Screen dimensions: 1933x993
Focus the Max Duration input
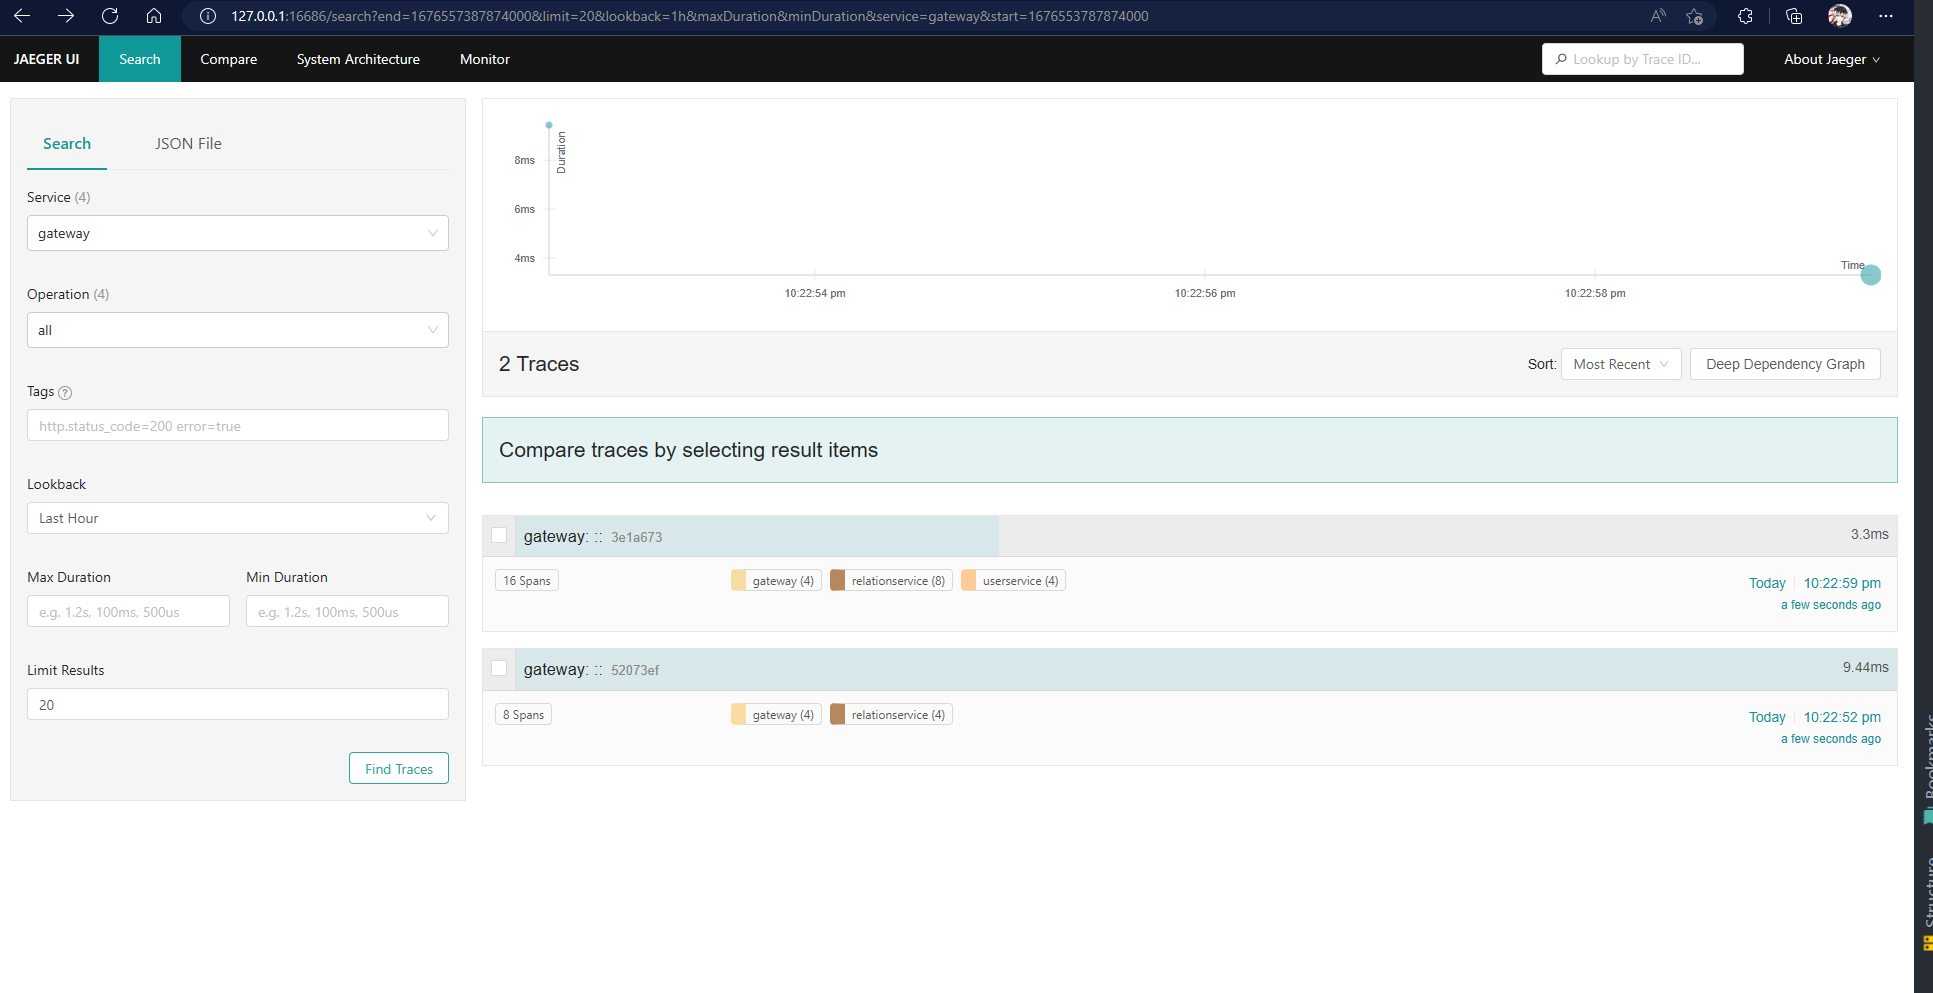128,611
